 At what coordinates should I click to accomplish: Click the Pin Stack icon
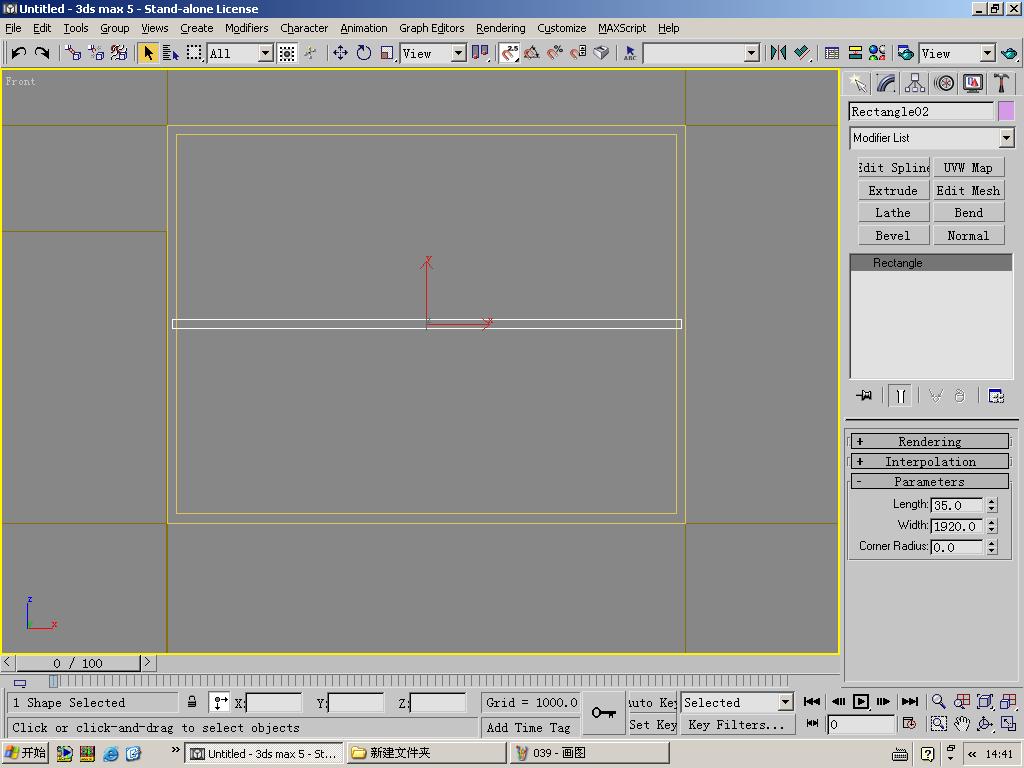[864, 396]
